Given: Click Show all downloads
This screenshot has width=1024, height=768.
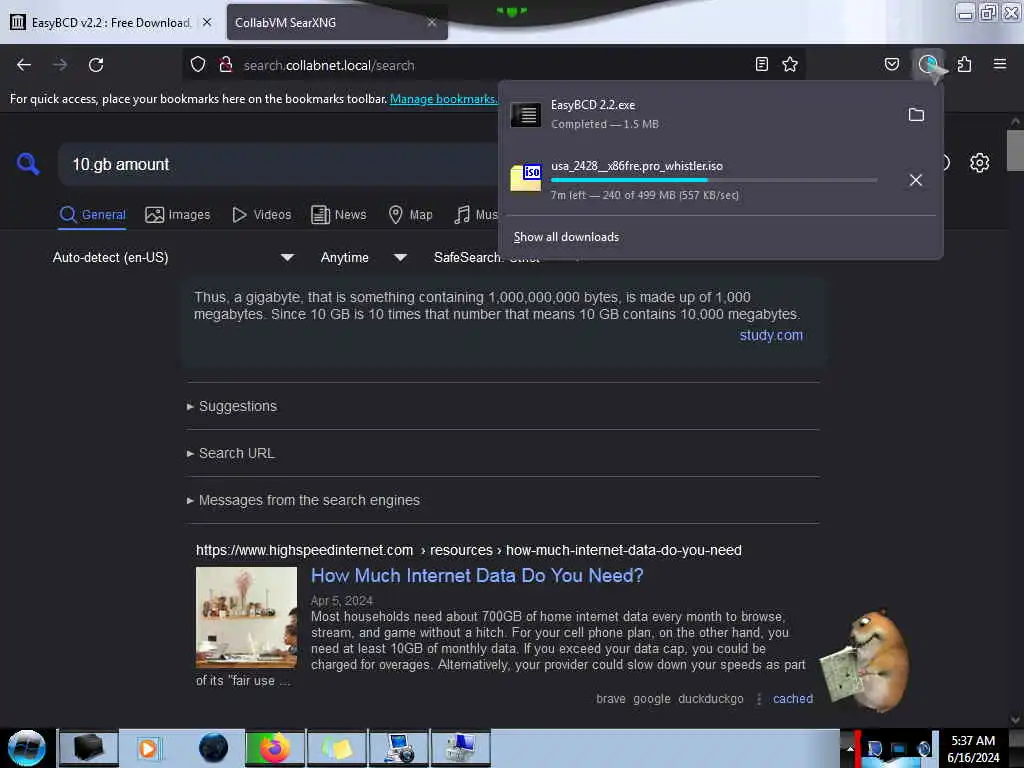Looking at the screenshot, I should tap(566, 237).
